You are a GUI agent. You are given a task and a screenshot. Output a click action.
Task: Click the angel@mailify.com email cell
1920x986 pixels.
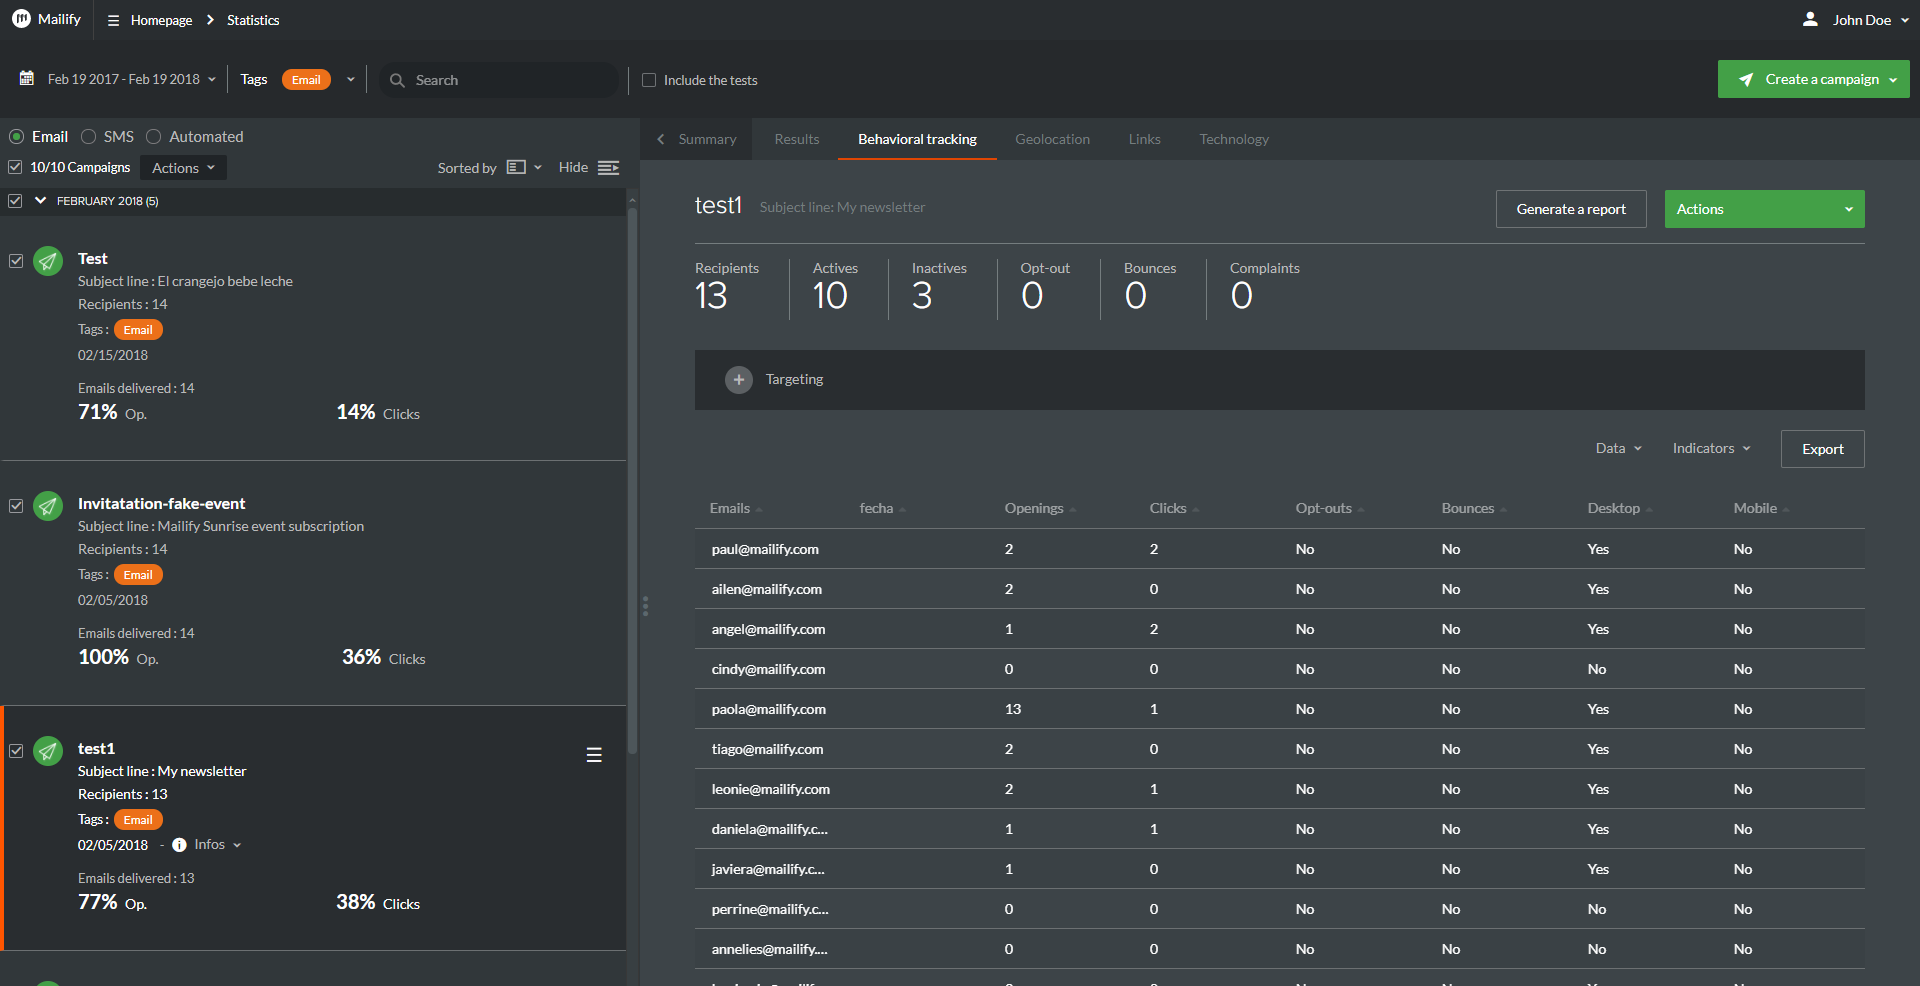(768, 629)
